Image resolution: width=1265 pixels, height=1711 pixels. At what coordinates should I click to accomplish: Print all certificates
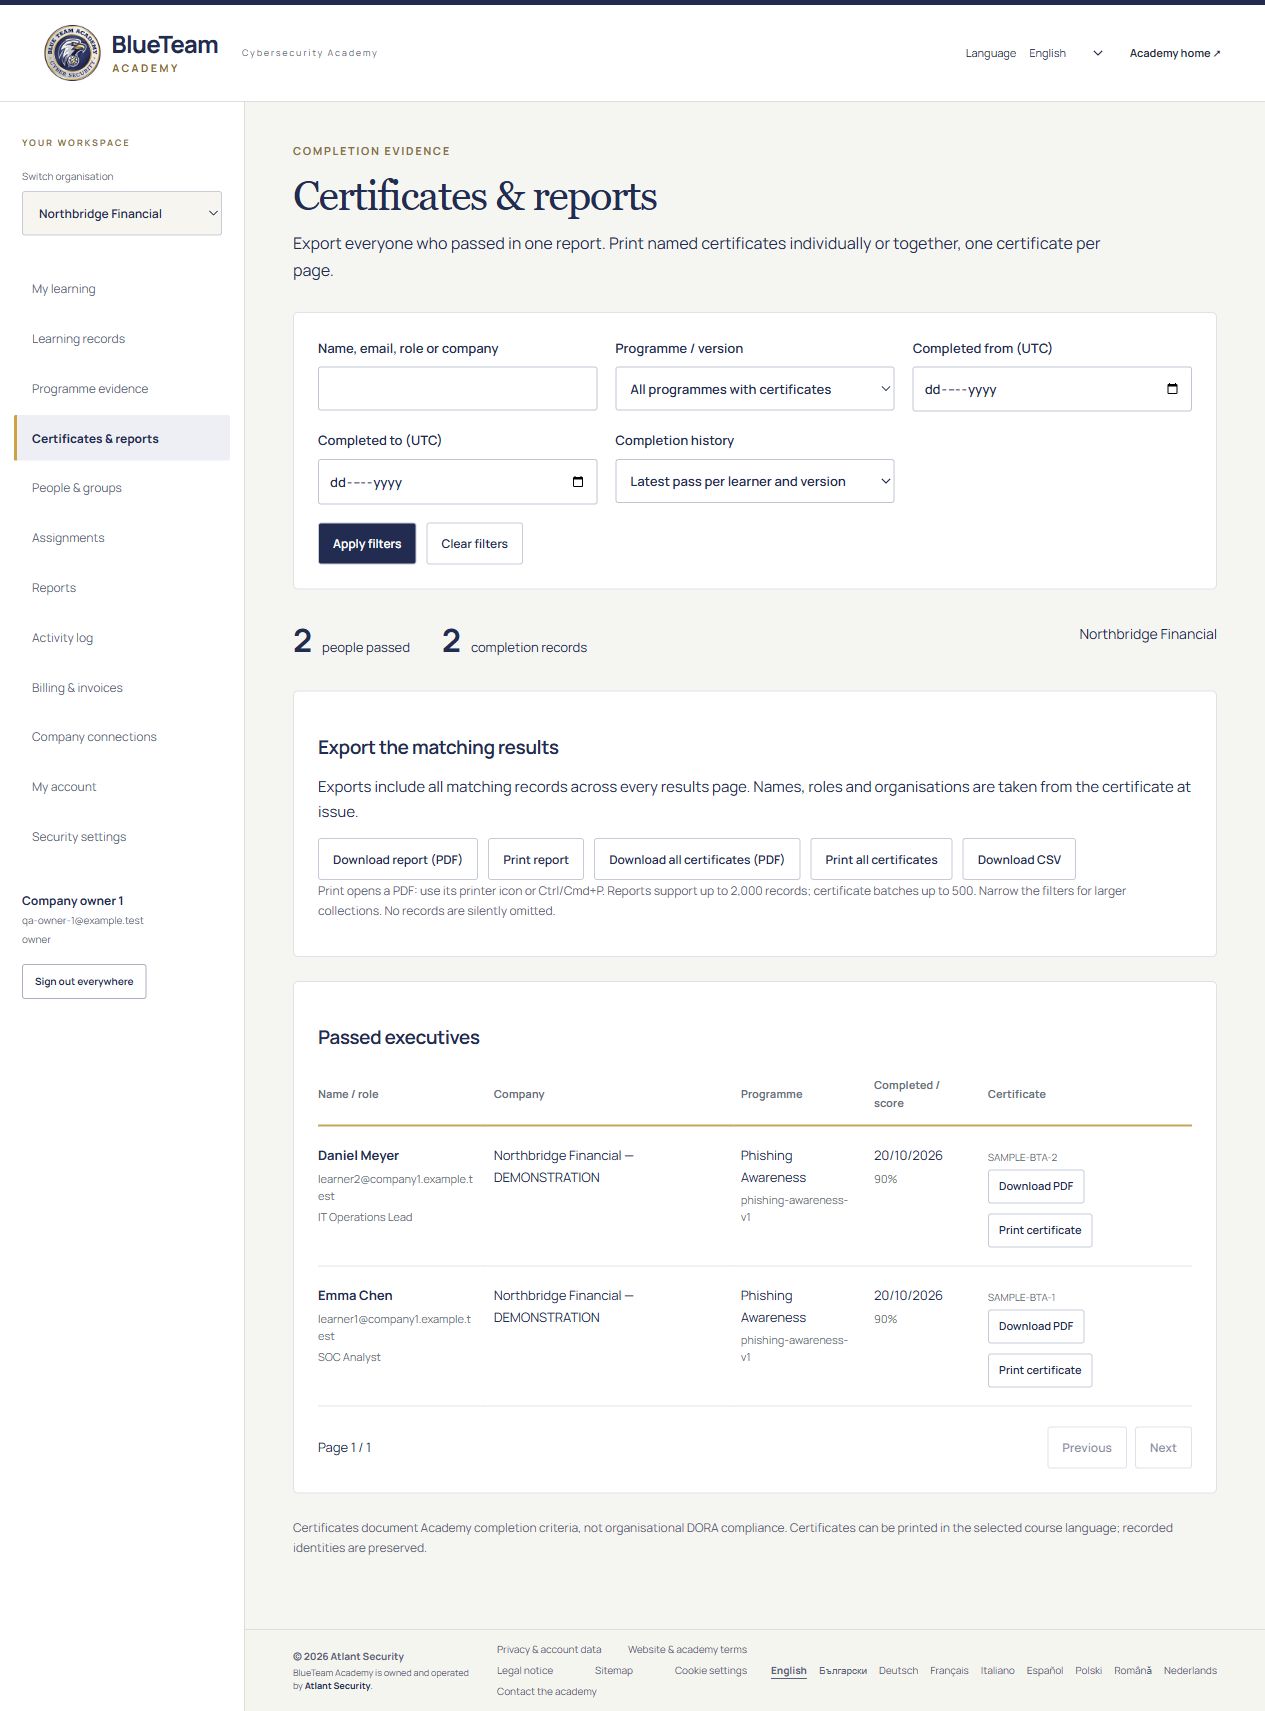click(x=881, y=859)
